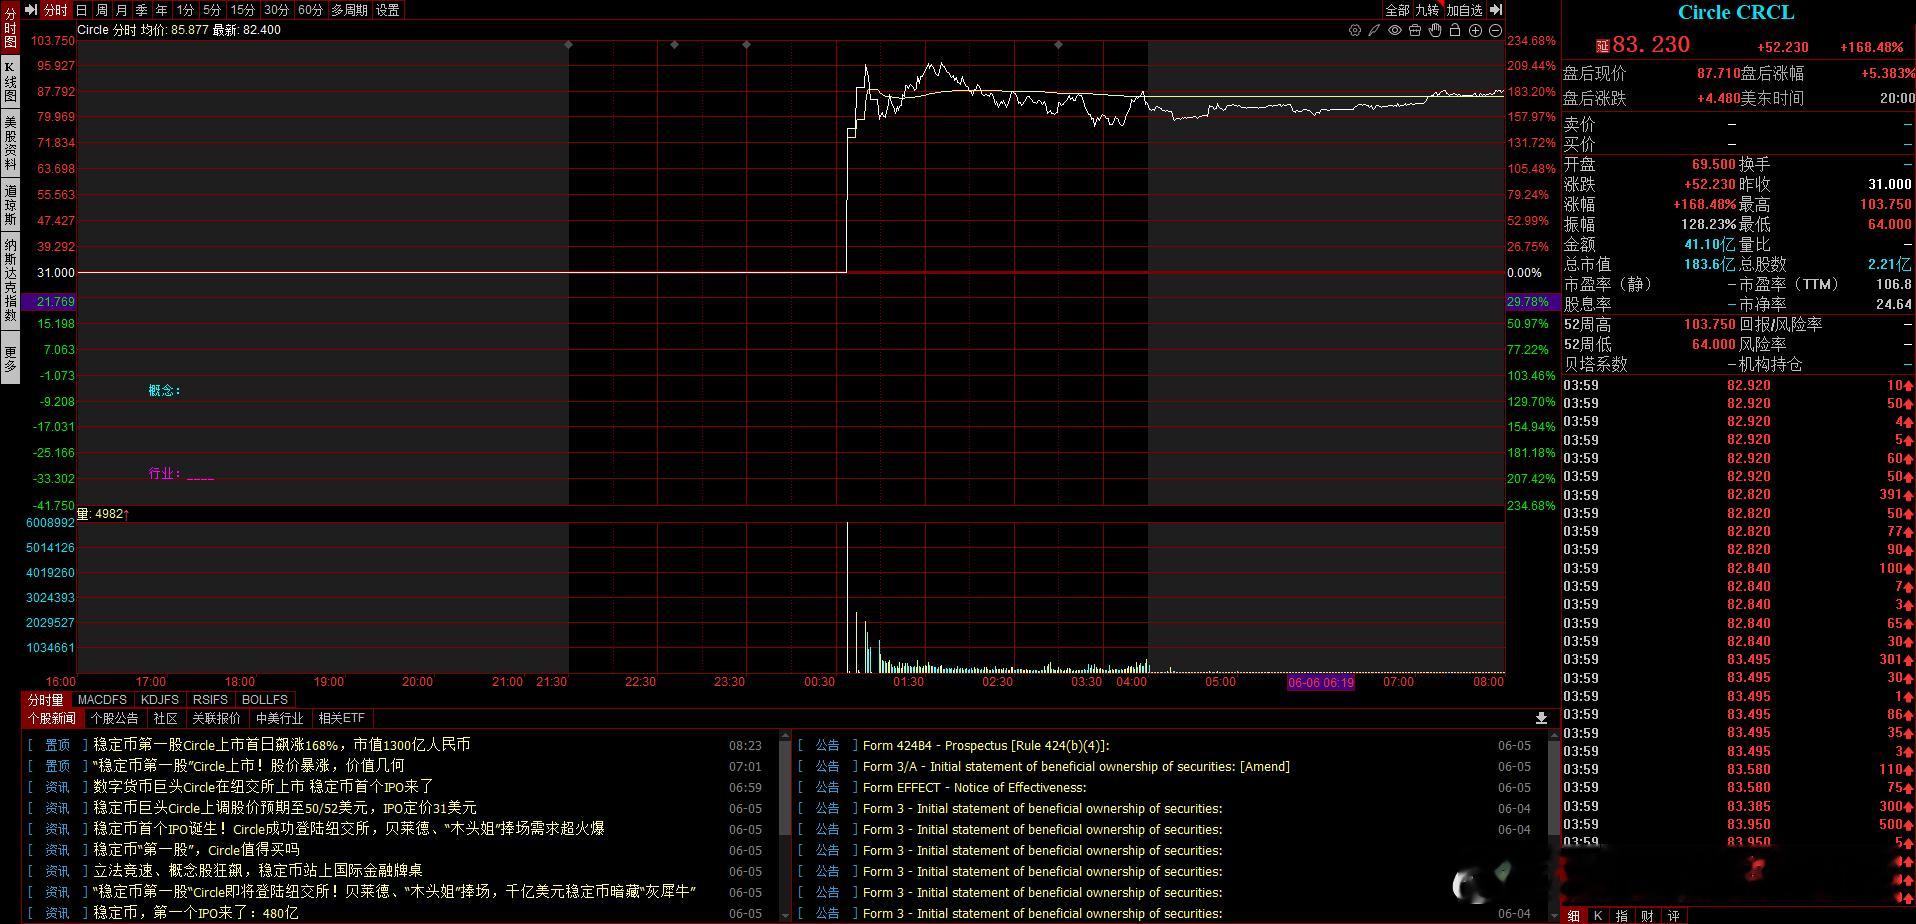Switch to 日 daily chart period
Viewport: 1916px width, 924px height.
click(82, 10)
